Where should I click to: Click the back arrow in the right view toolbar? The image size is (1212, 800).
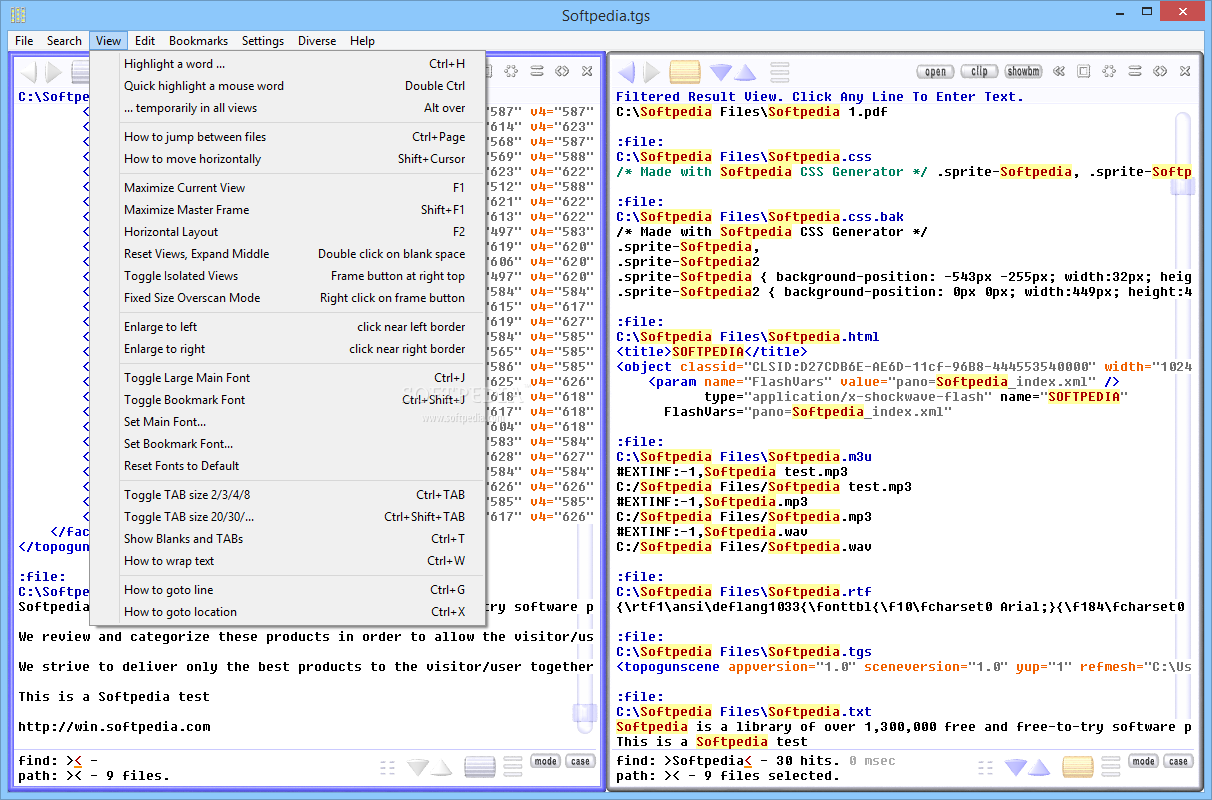[626, 72]
